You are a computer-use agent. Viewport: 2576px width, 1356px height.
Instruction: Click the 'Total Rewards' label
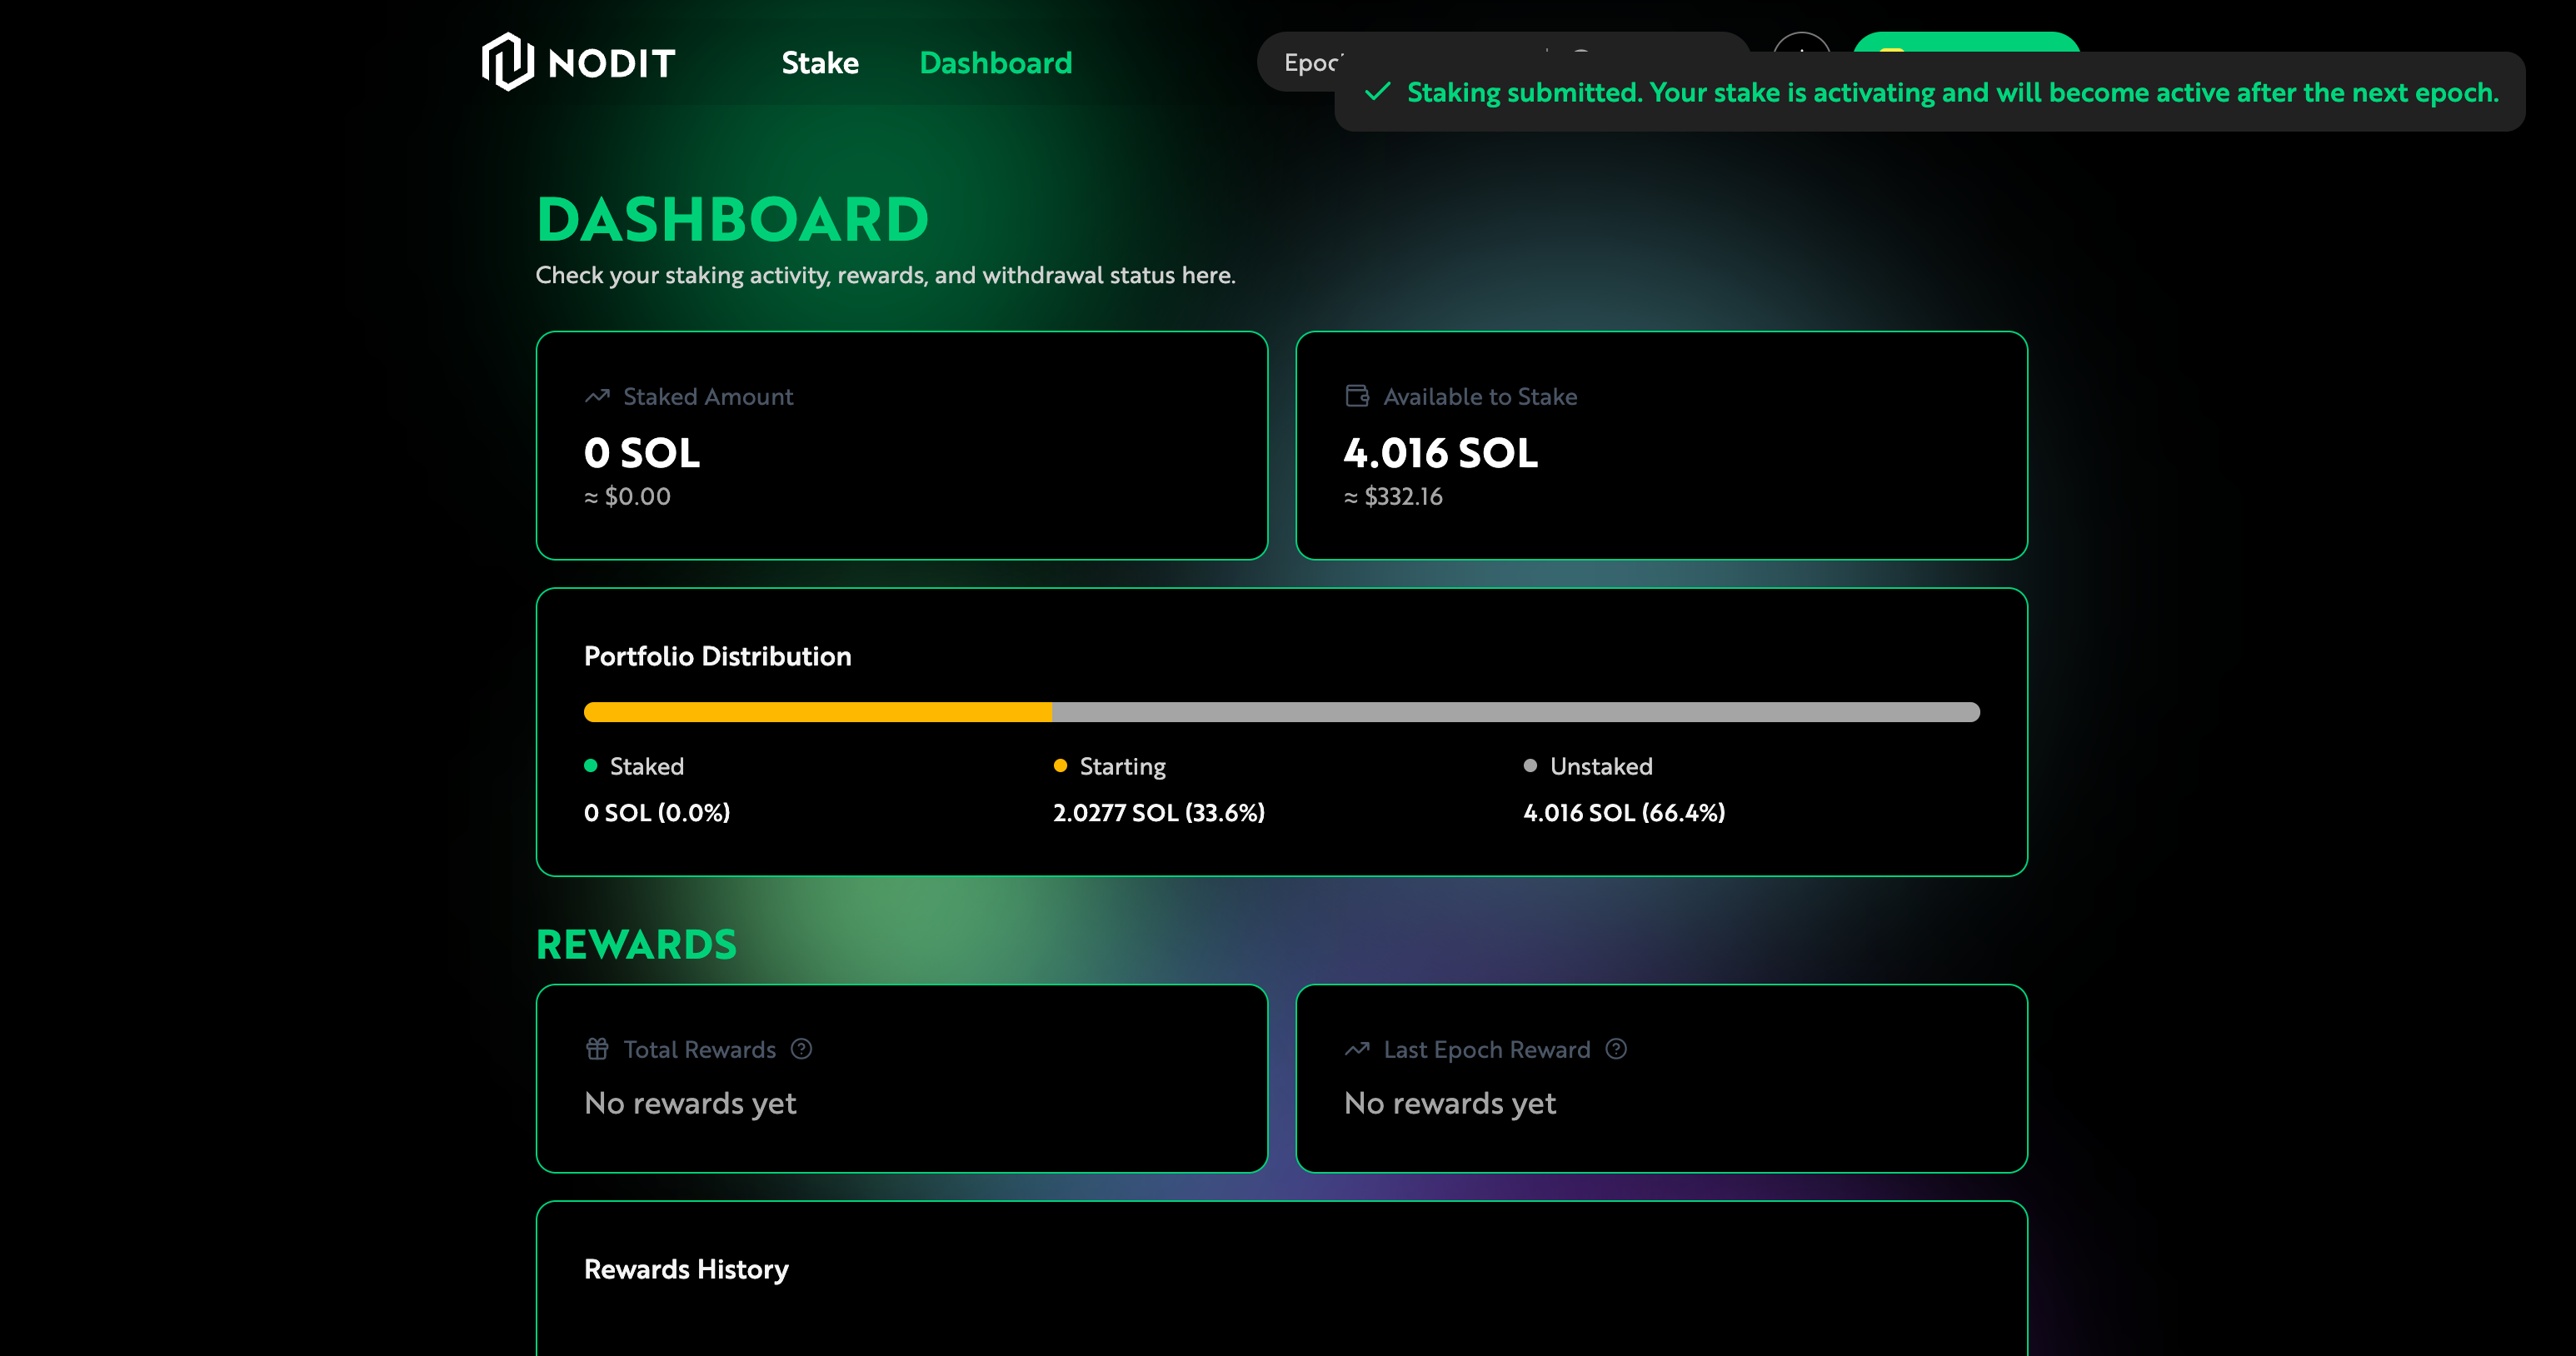click(x=700, y=1049)
